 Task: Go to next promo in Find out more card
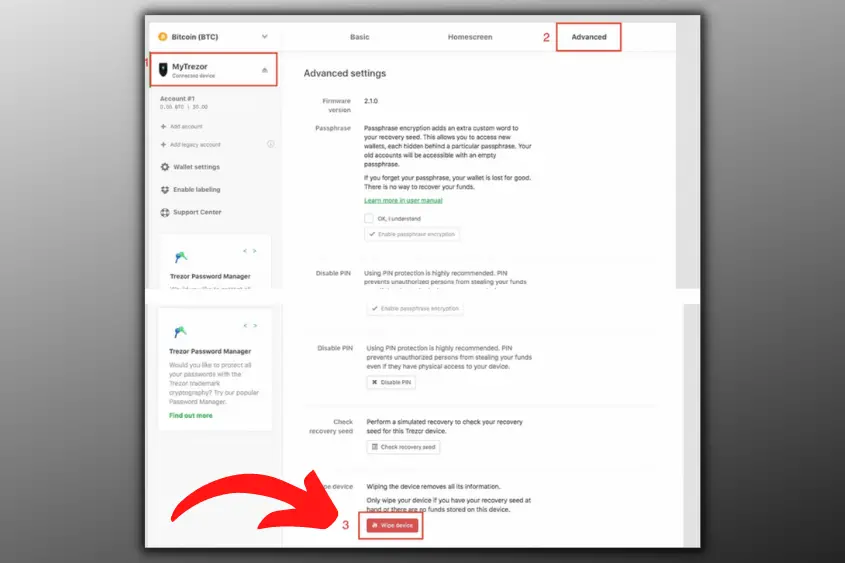click(x=255, y=325)
